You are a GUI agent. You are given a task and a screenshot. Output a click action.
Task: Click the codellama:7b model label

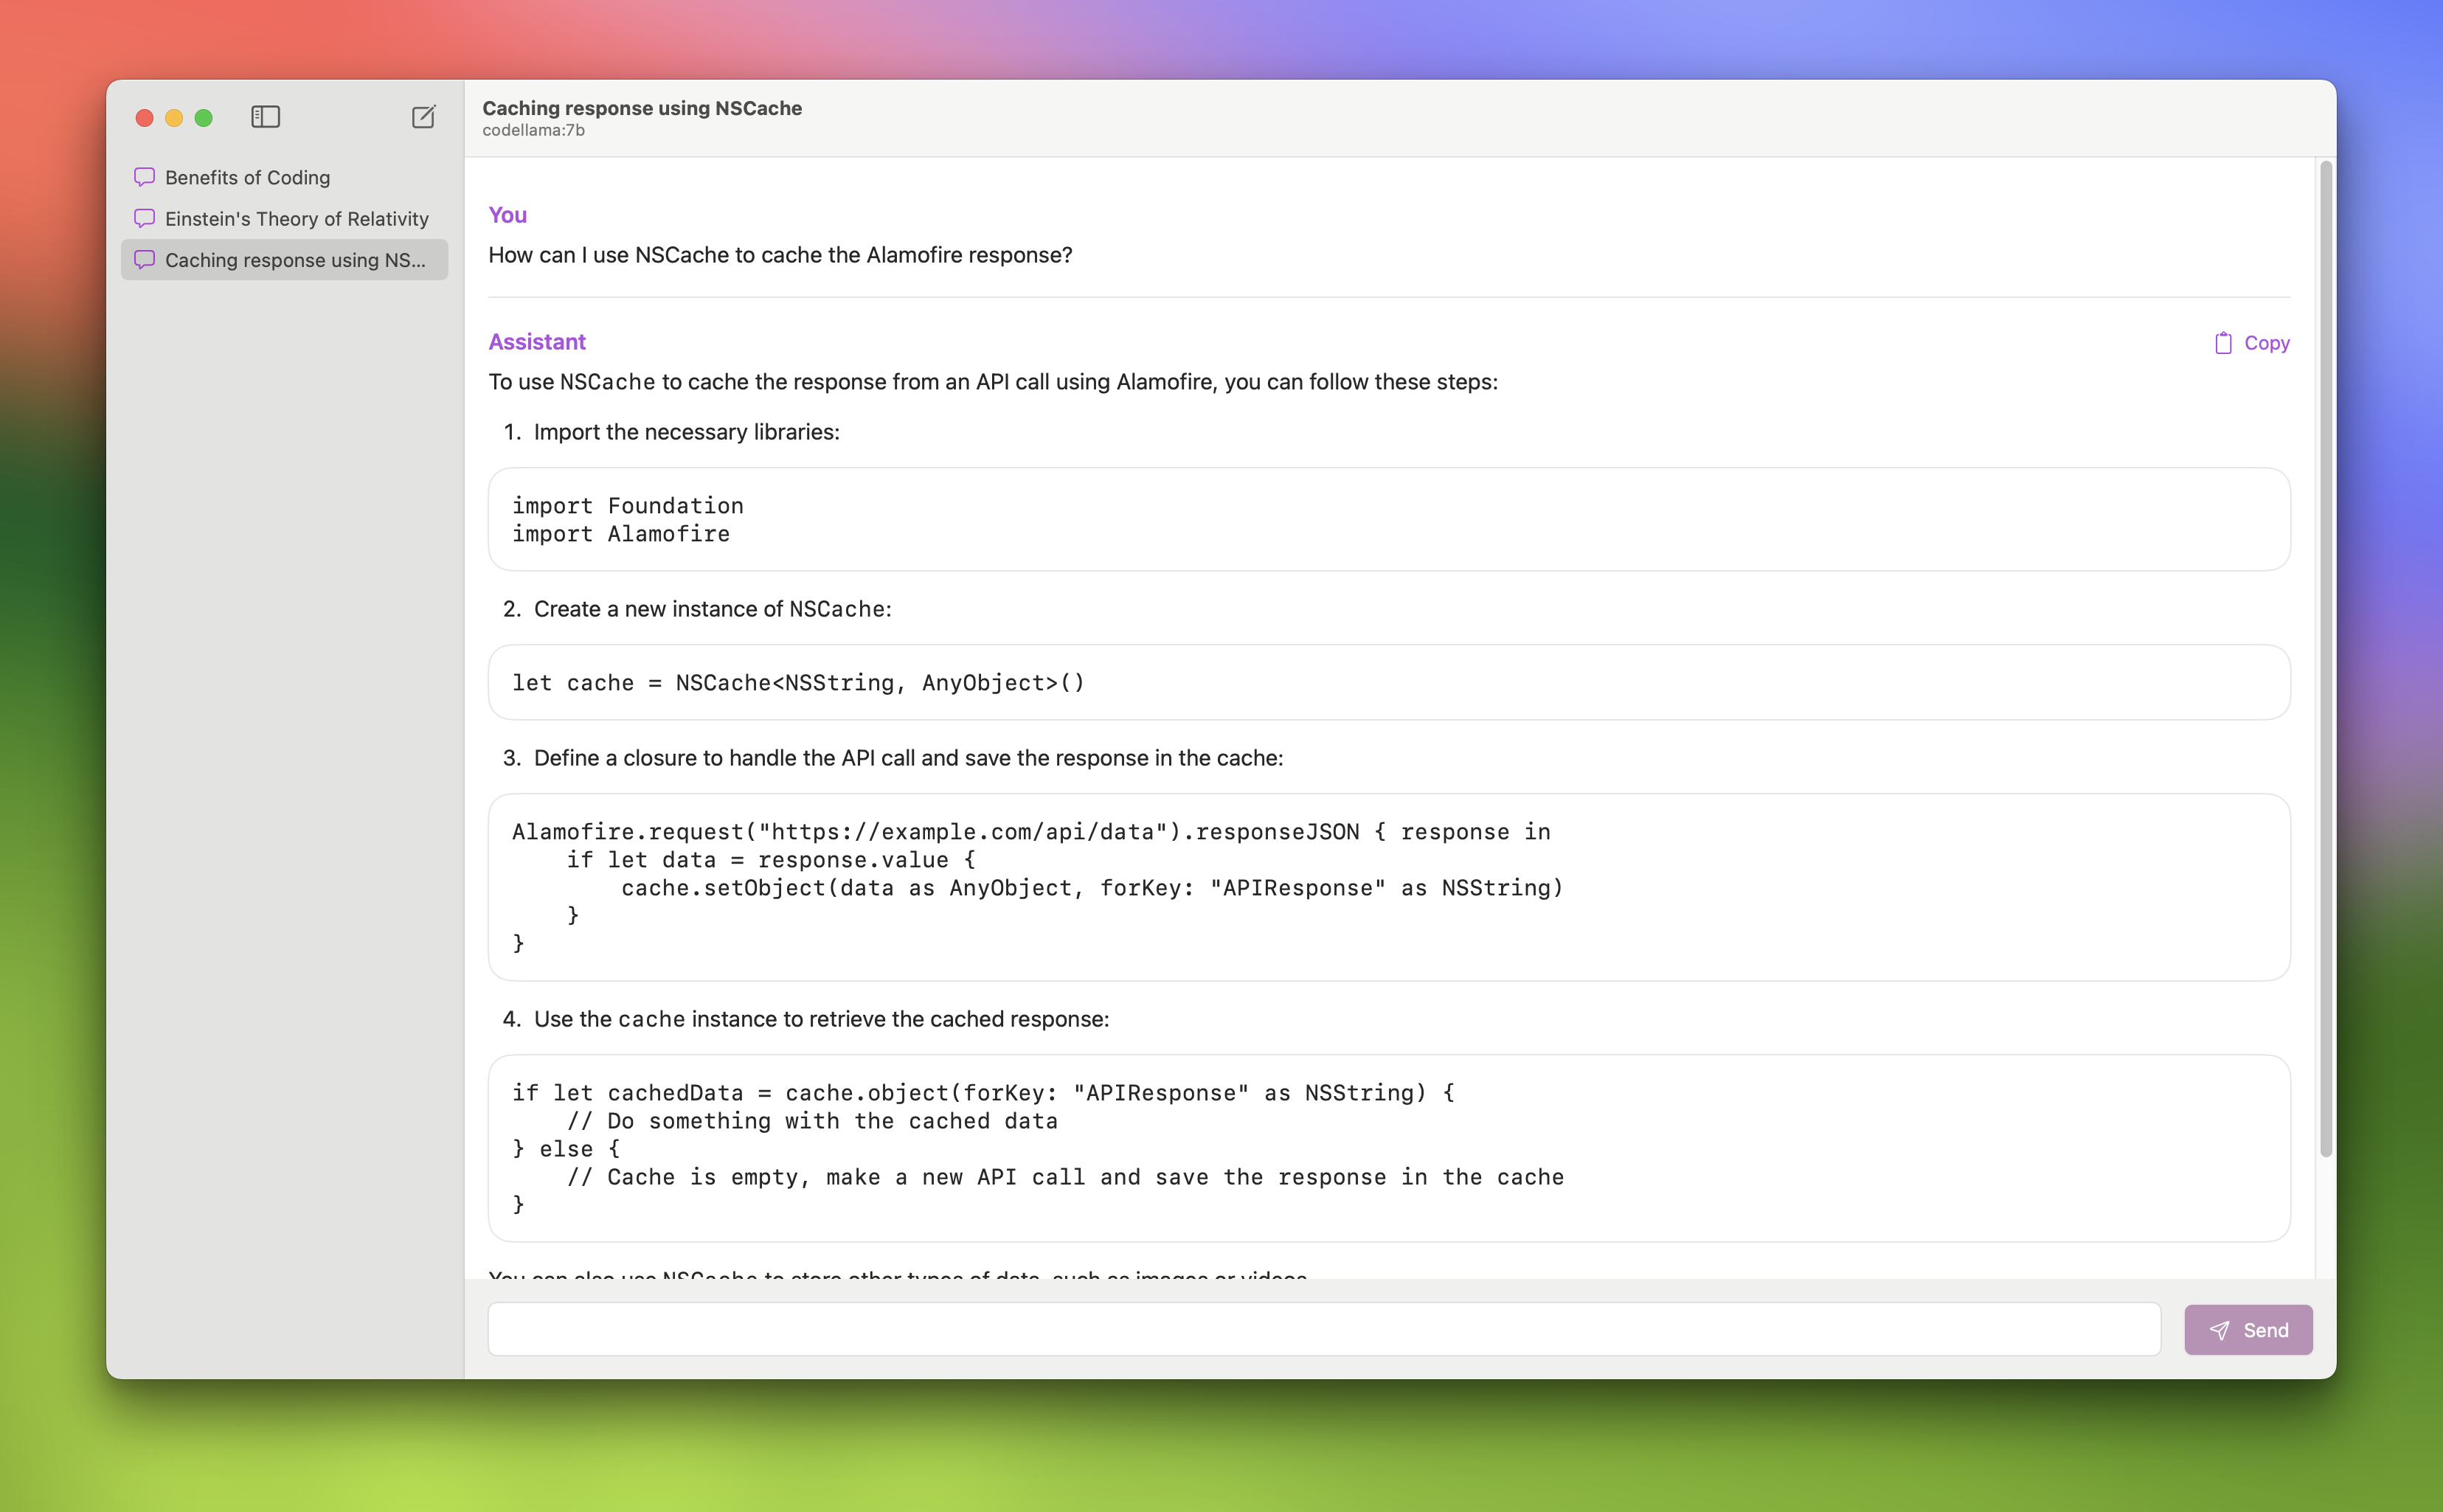click(x=533, y=131)
